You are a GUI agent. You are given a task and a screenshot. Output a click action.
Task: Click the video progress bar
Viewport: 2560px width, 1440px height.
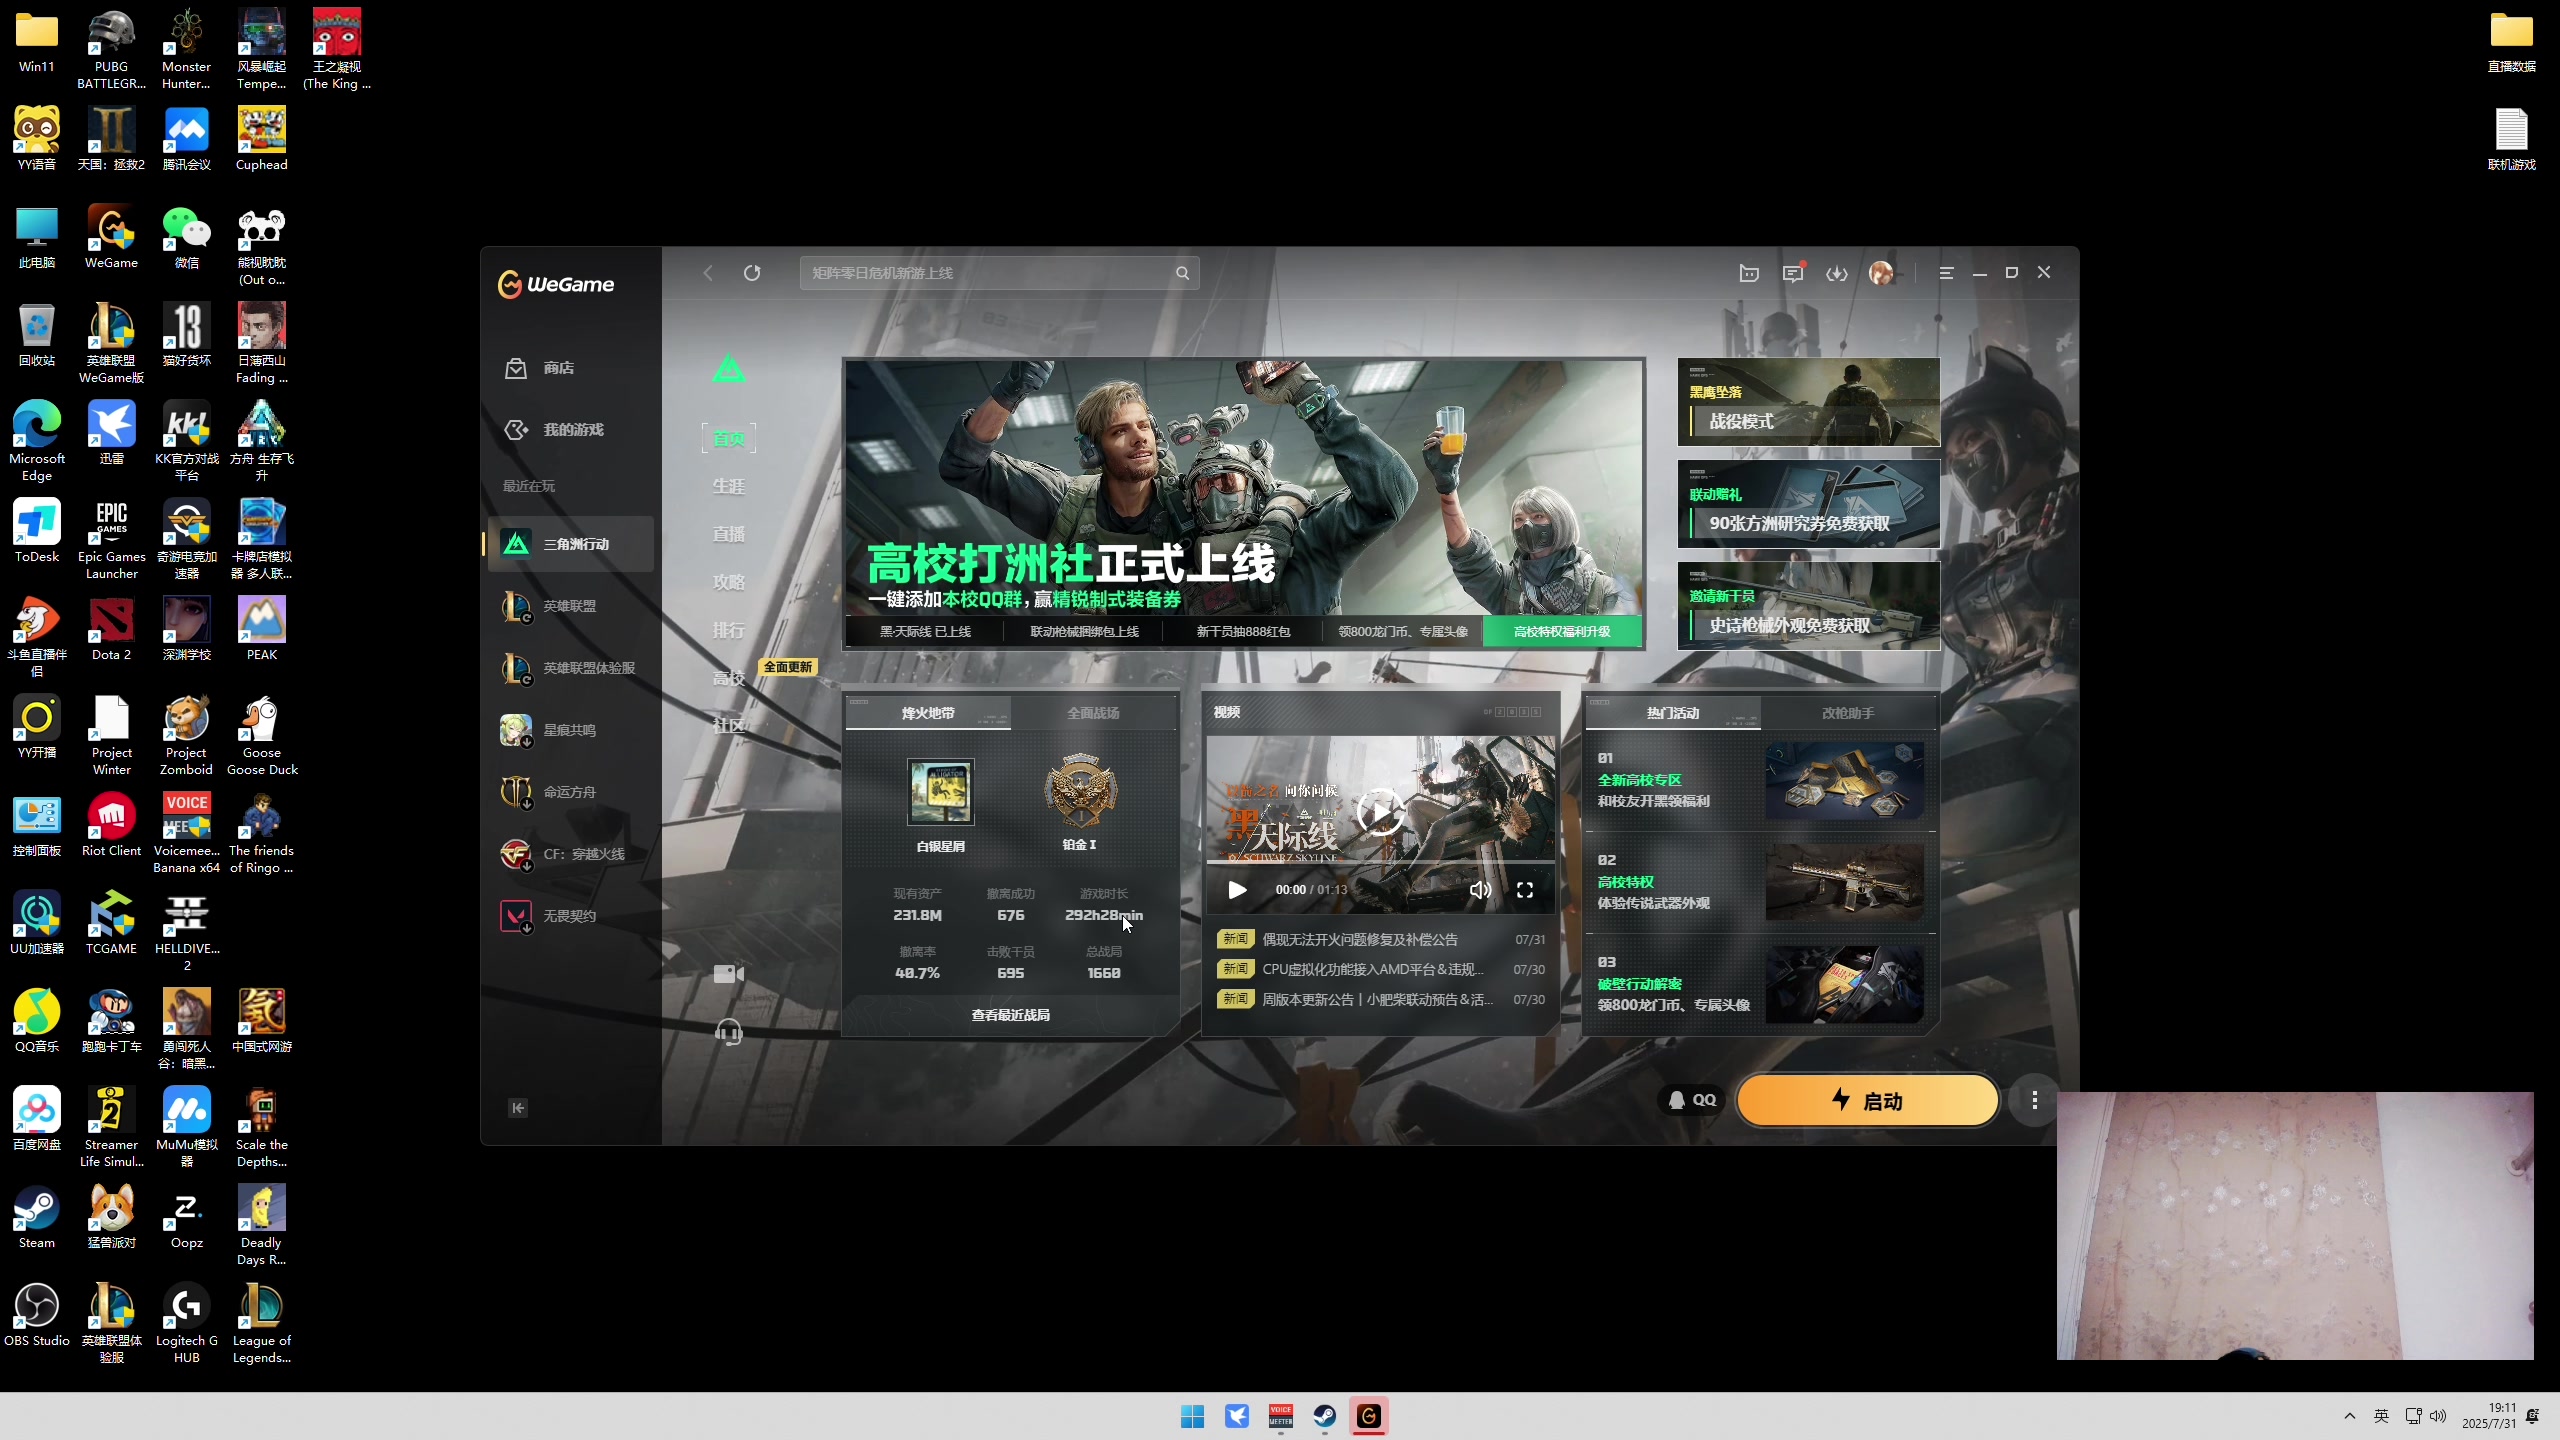[x=1380, y=862]
